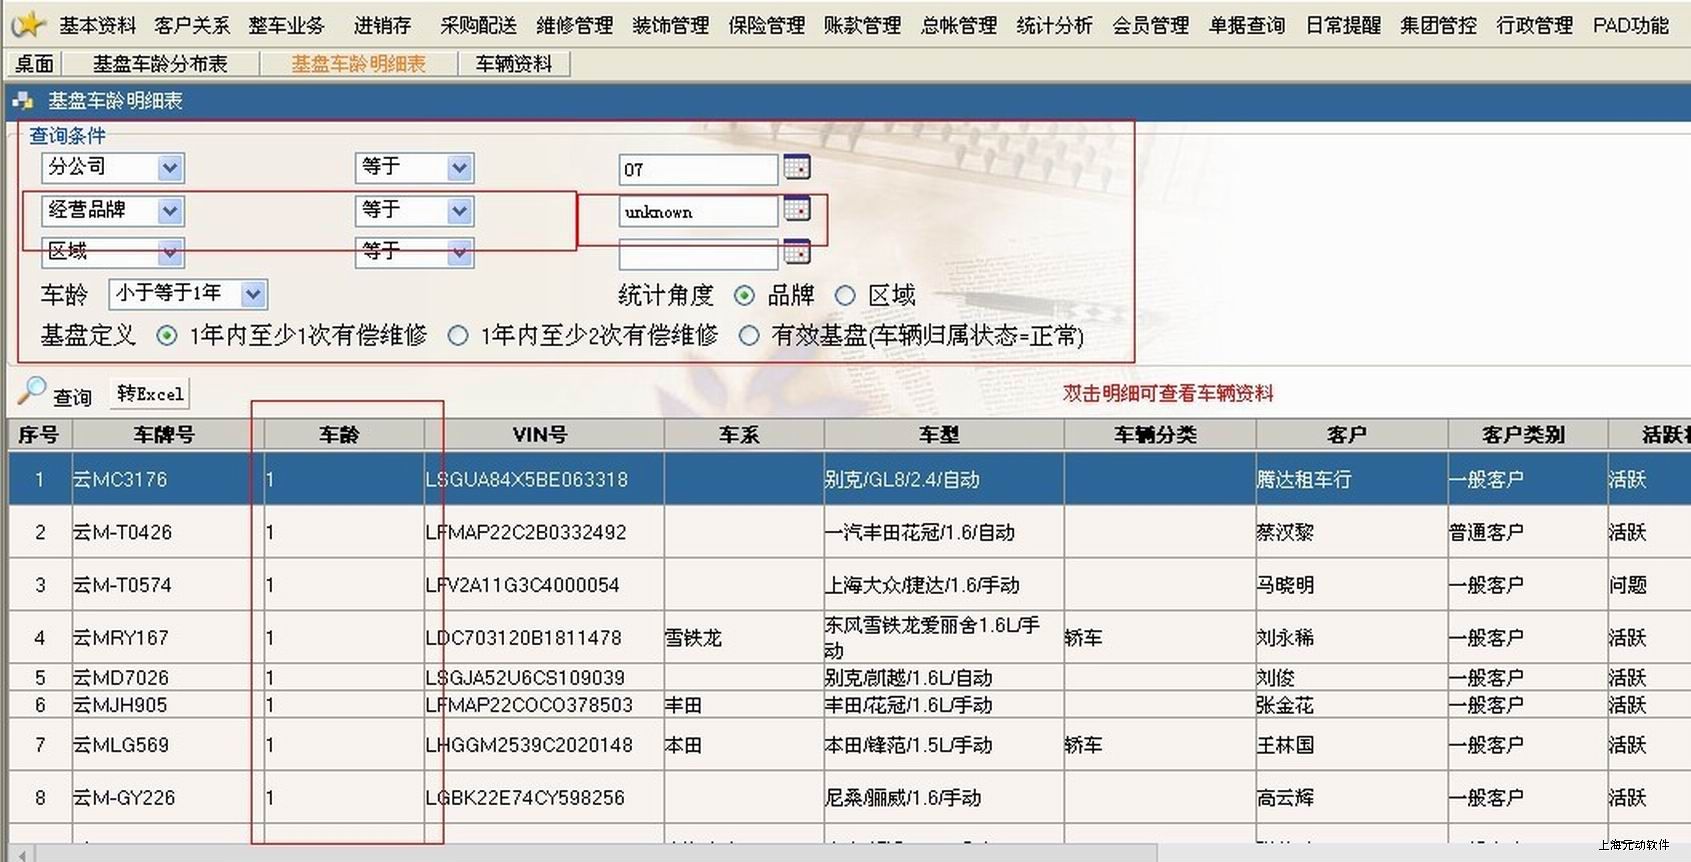Open the 车龄 小于等于1年 dropdown
The width and height of the screenshot is (1691, 862).
tap(253, 294)
